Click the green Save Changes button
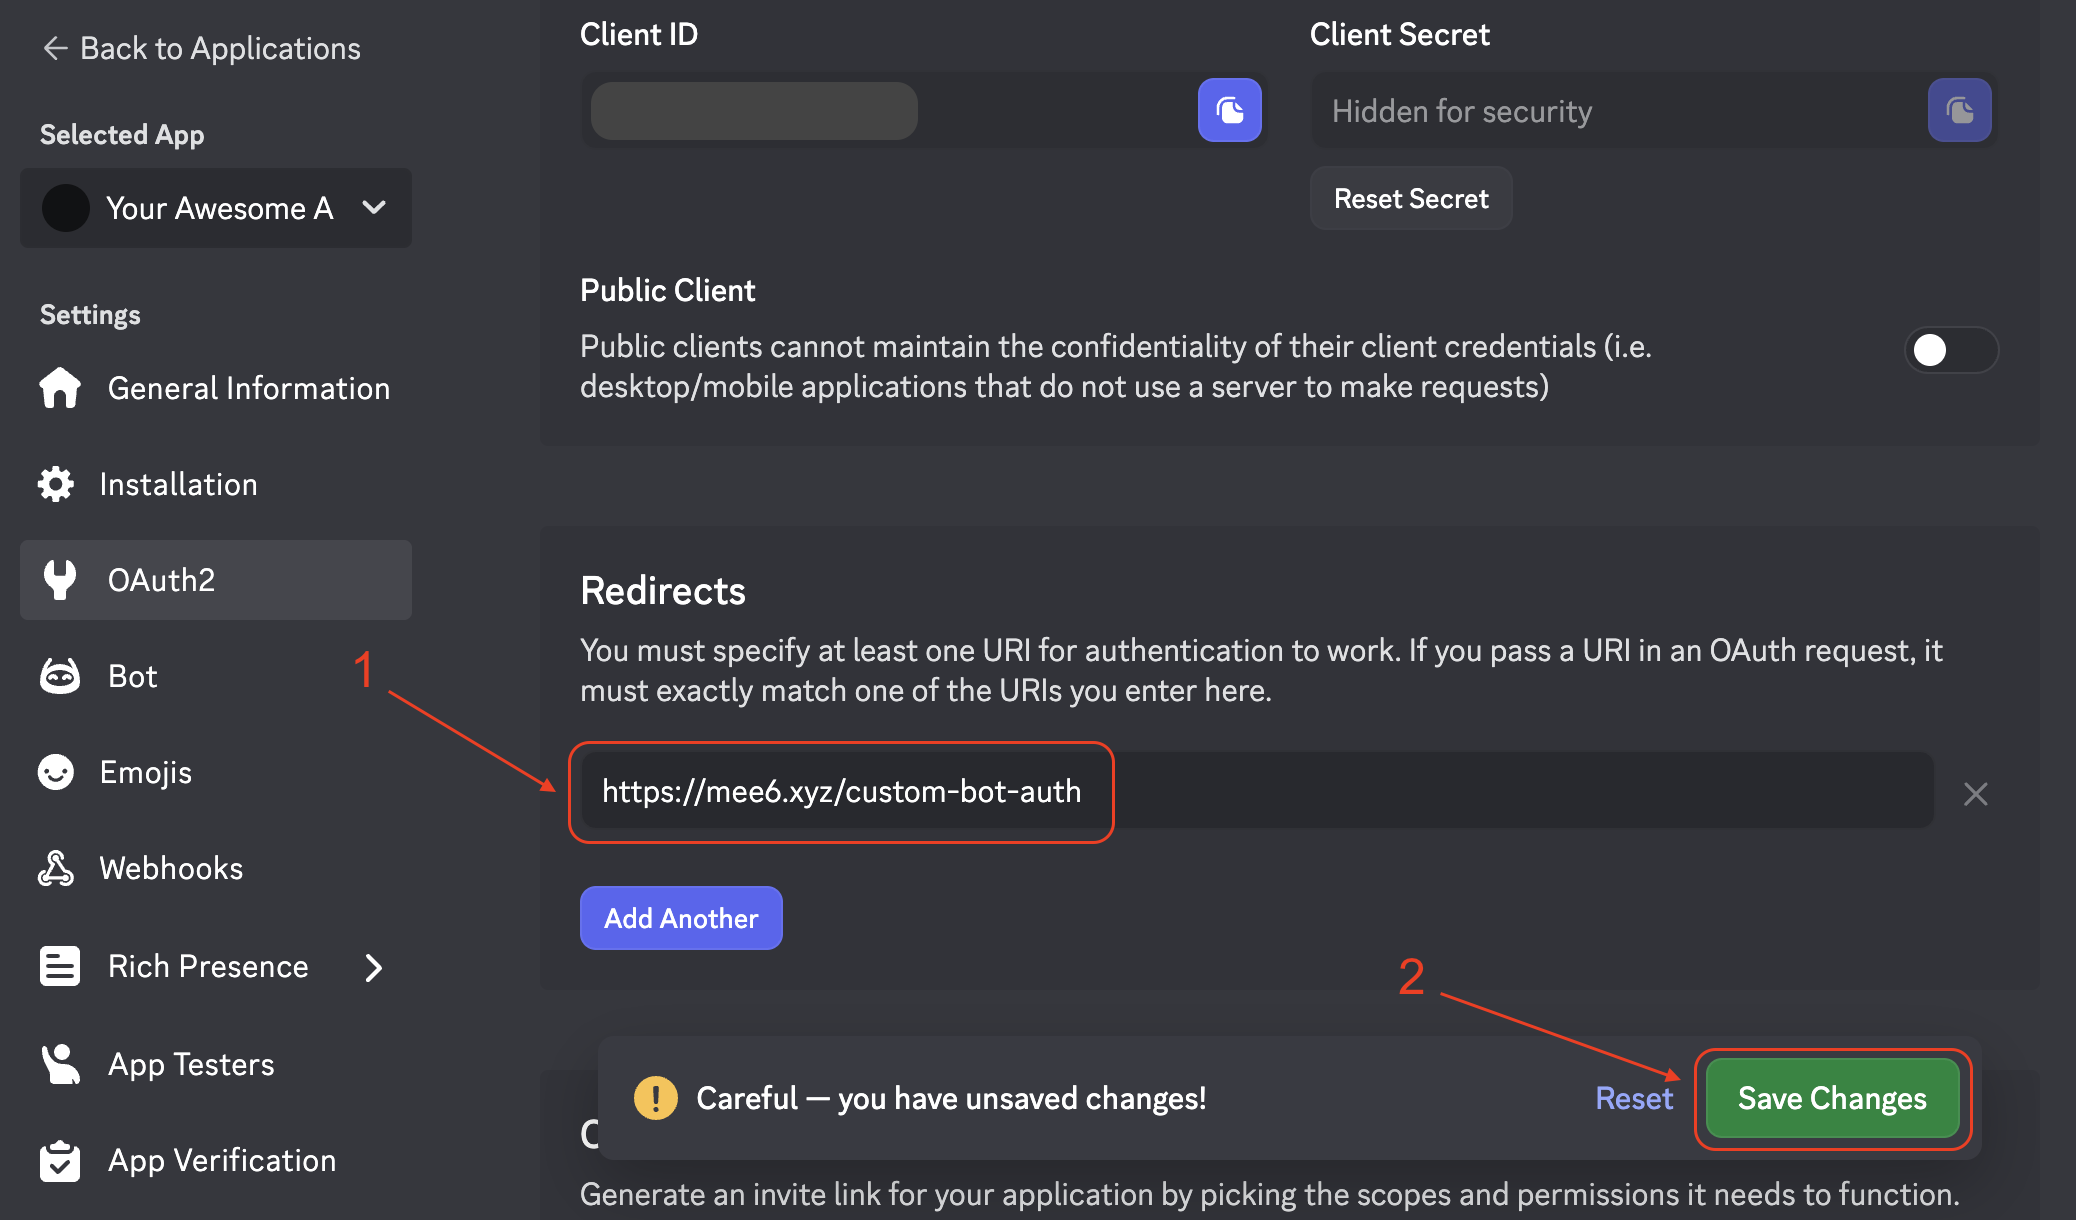Viewport: 2076px width, 1220px height. click(x=1831, y=1098)
